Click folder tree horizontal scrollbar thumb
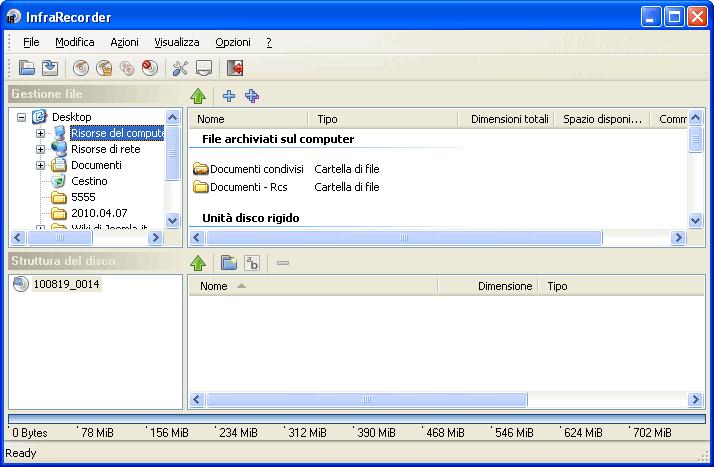 (x=60, y=238)
